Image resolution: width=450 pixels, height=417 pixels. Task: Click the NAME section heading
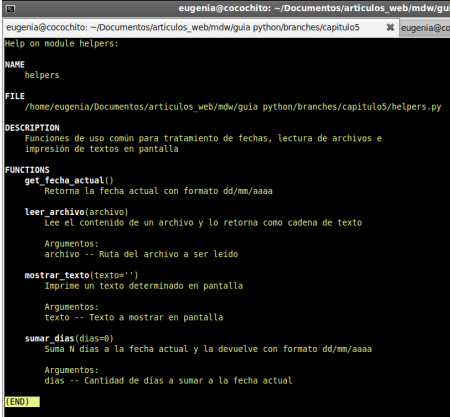point(15,65)
